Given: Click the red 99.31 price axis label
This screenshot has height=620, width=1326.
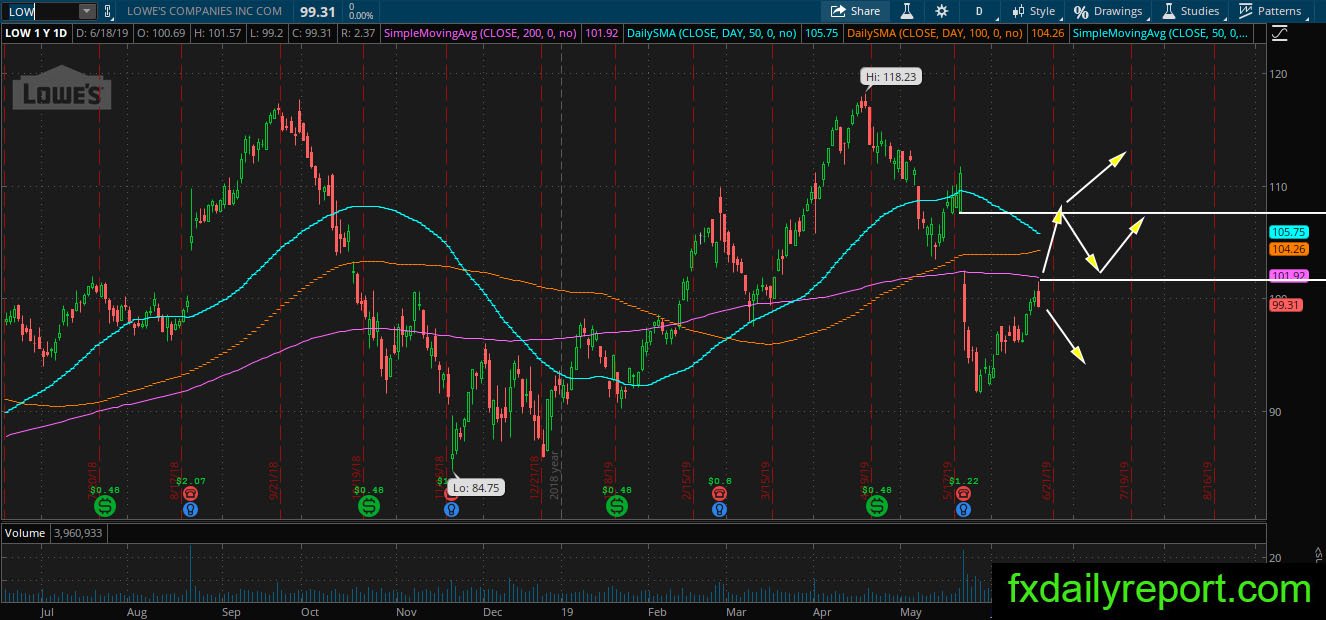Looking at the screenshot, I should click(1286, 306).
